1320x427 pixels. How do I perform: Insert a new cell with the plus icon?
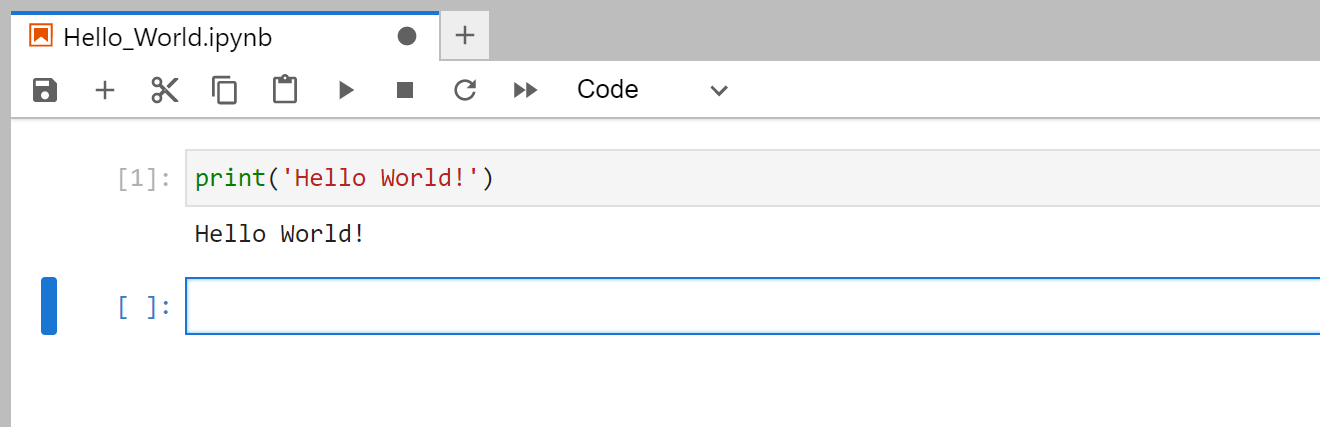point(105,90)
